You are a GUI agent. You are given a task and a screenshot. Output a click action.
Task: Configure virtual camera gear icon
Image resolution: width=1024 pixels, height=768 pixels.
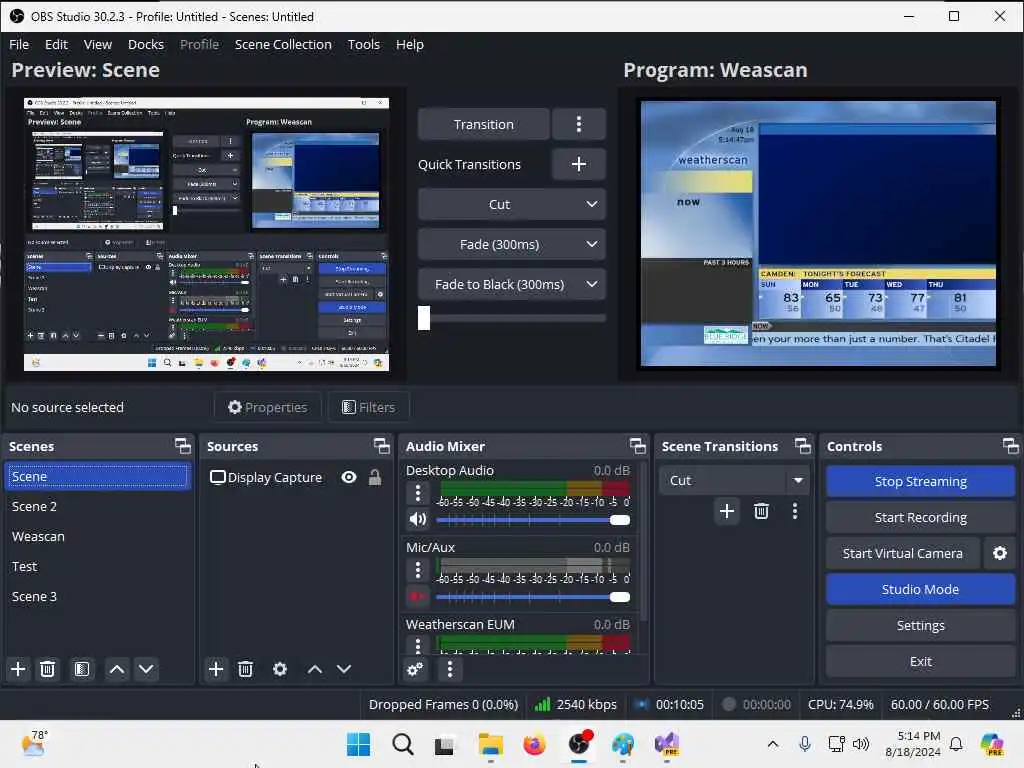(x=1000, y=553)
